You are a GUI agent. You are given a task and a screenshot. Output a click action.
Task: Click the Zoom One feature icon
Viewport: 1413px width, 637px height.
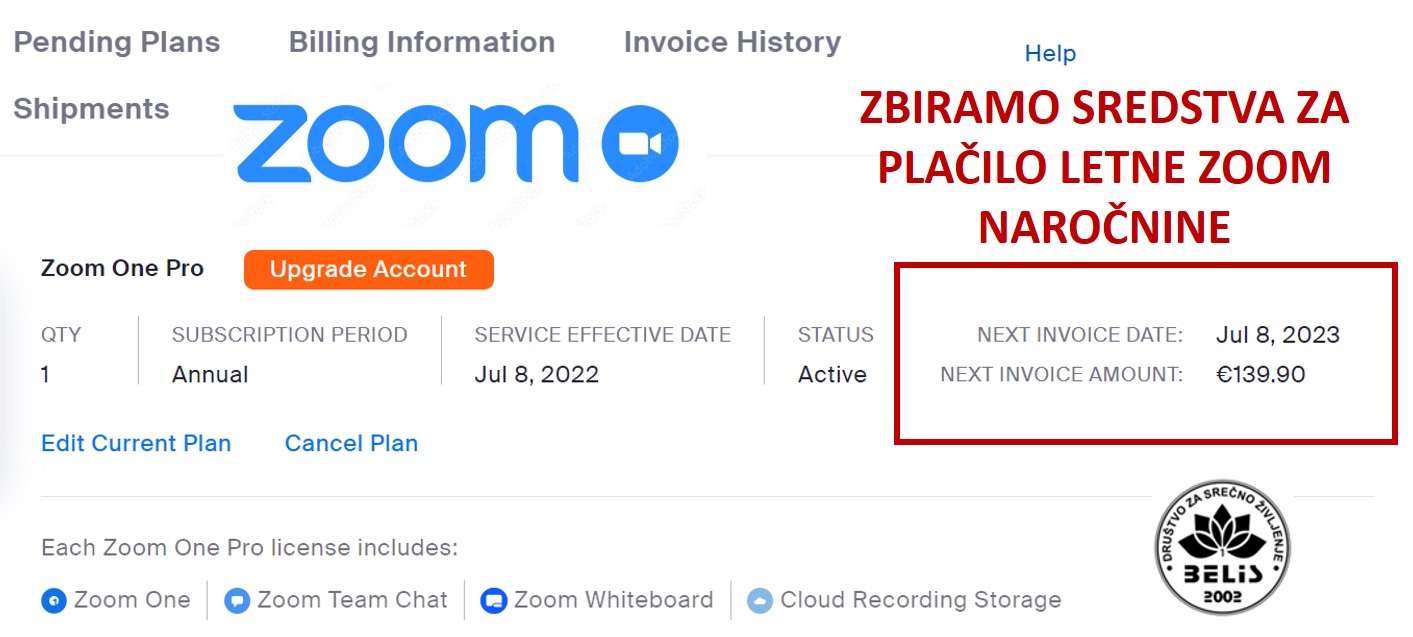point(53,601)
